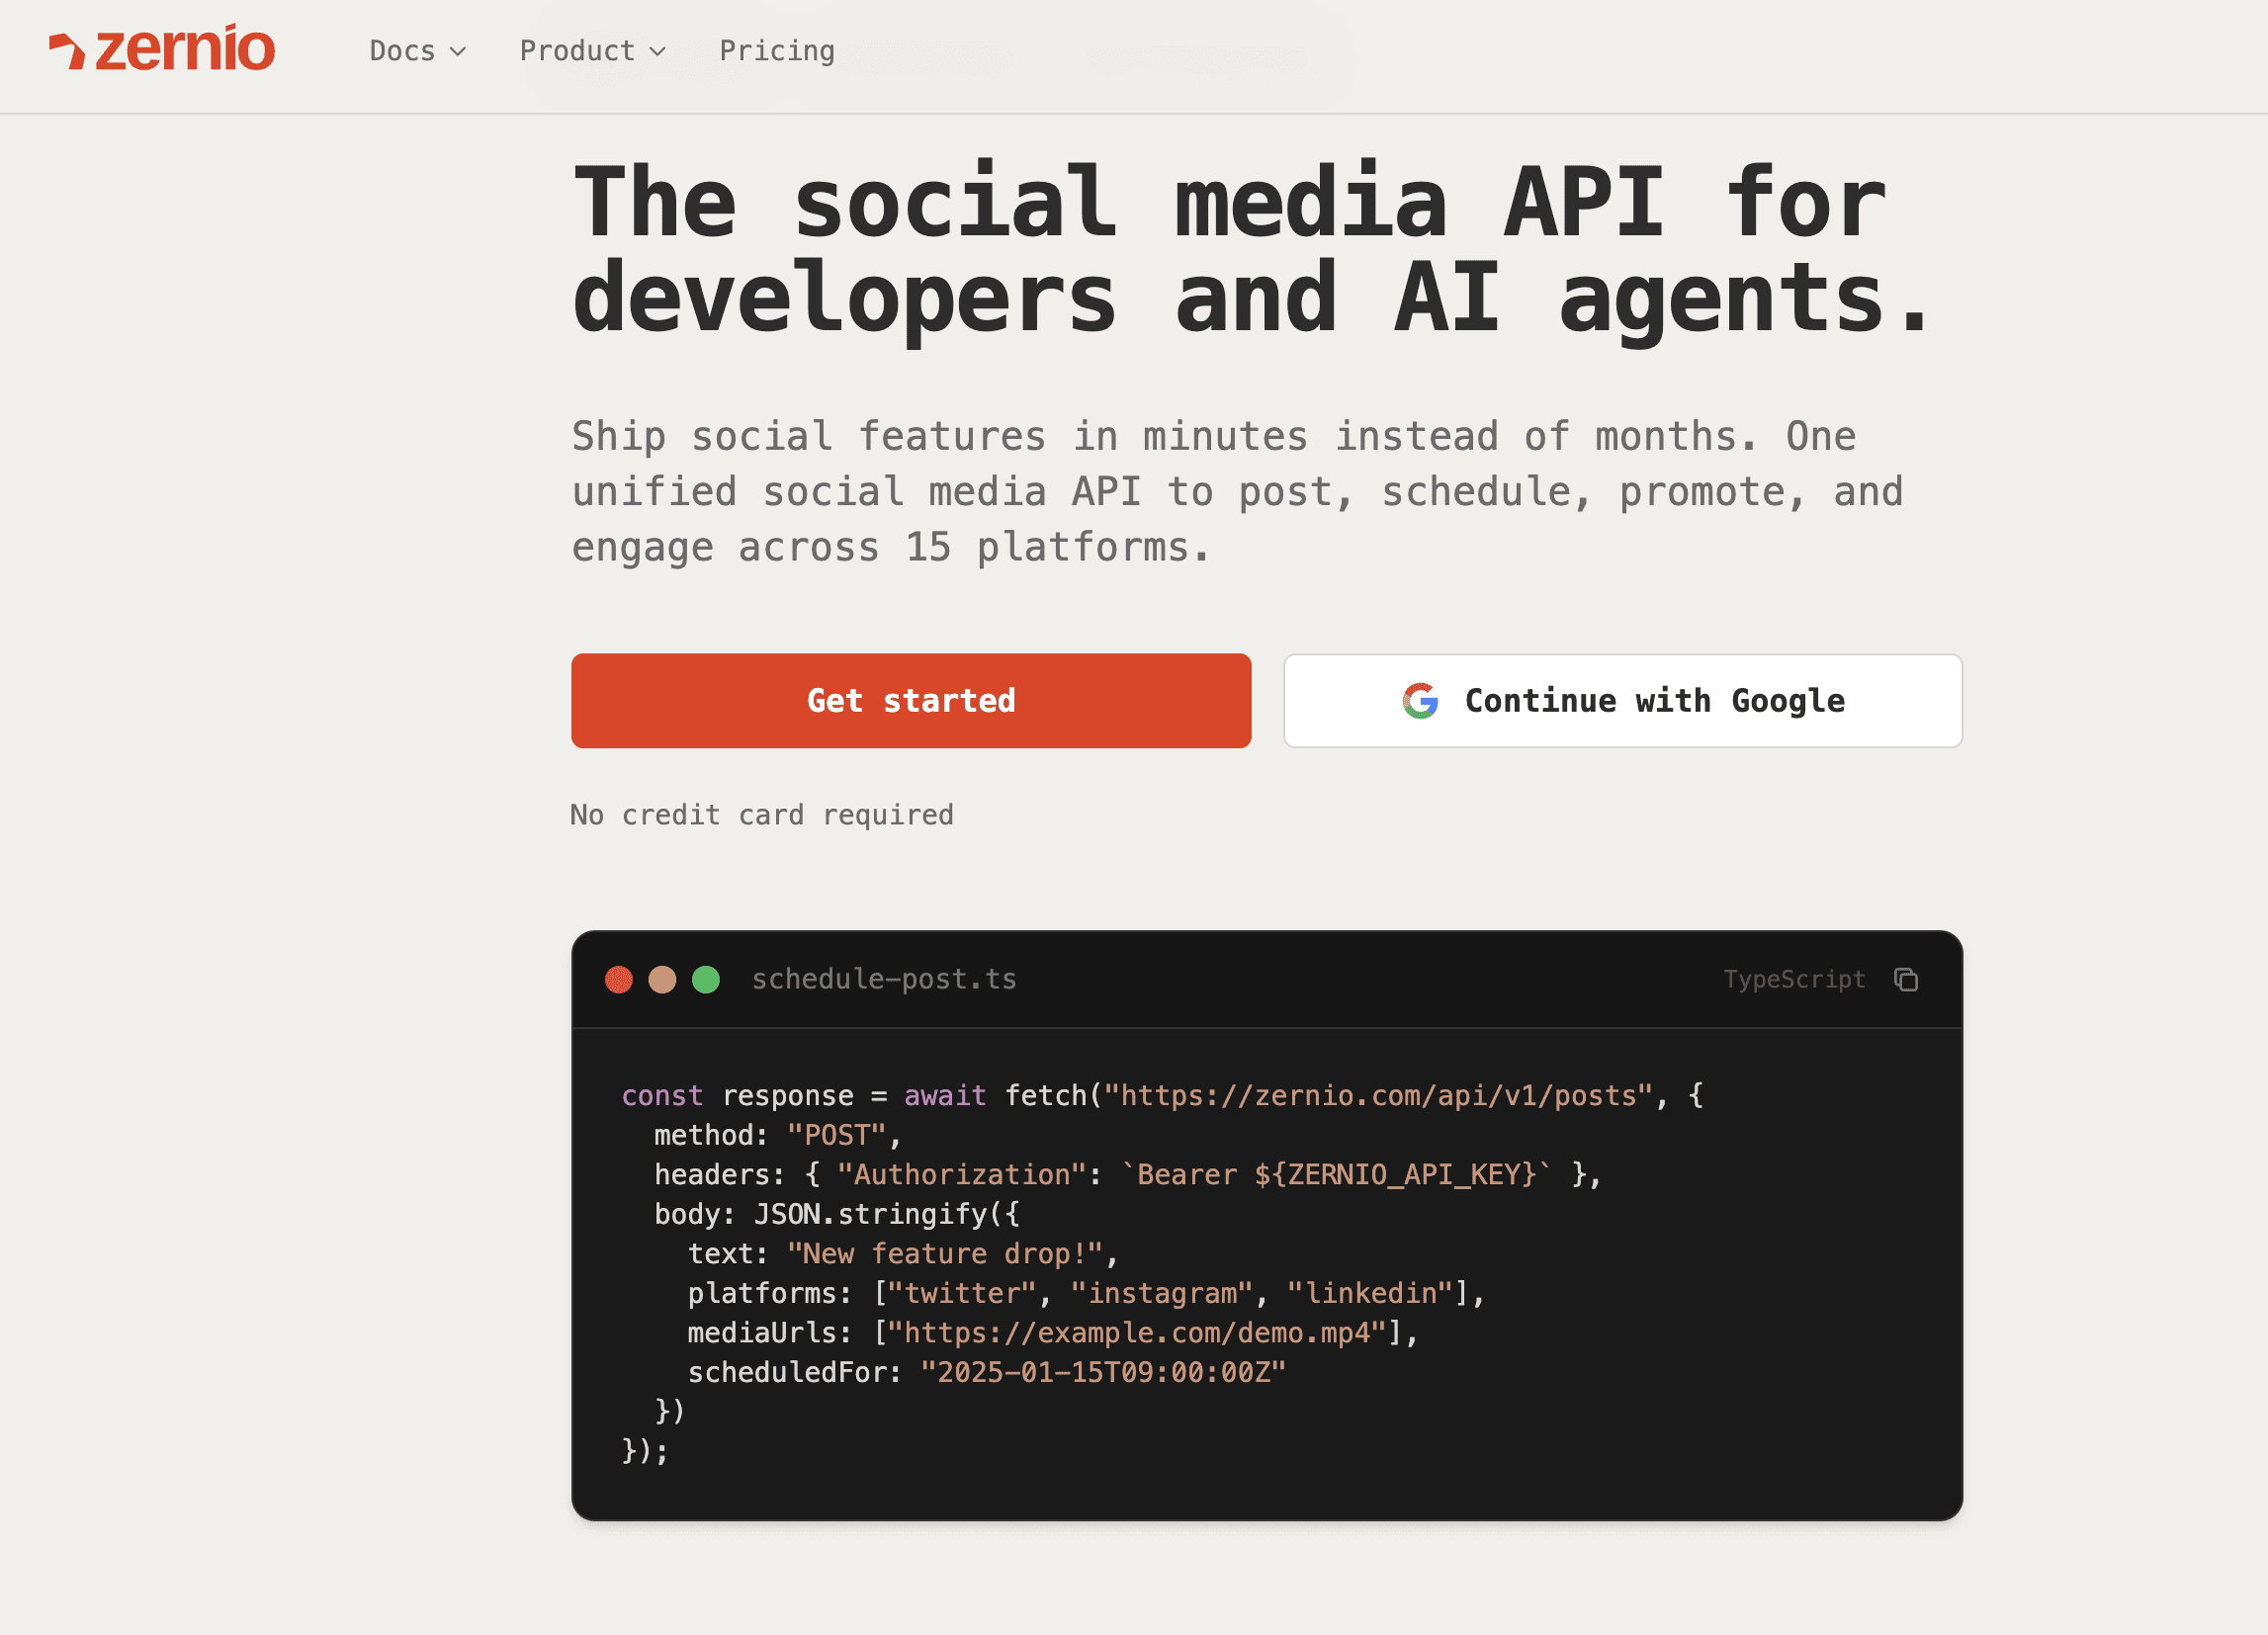Click the "New feature drop!" string
The image size is (2268, 1635).
coord(945,1254)
